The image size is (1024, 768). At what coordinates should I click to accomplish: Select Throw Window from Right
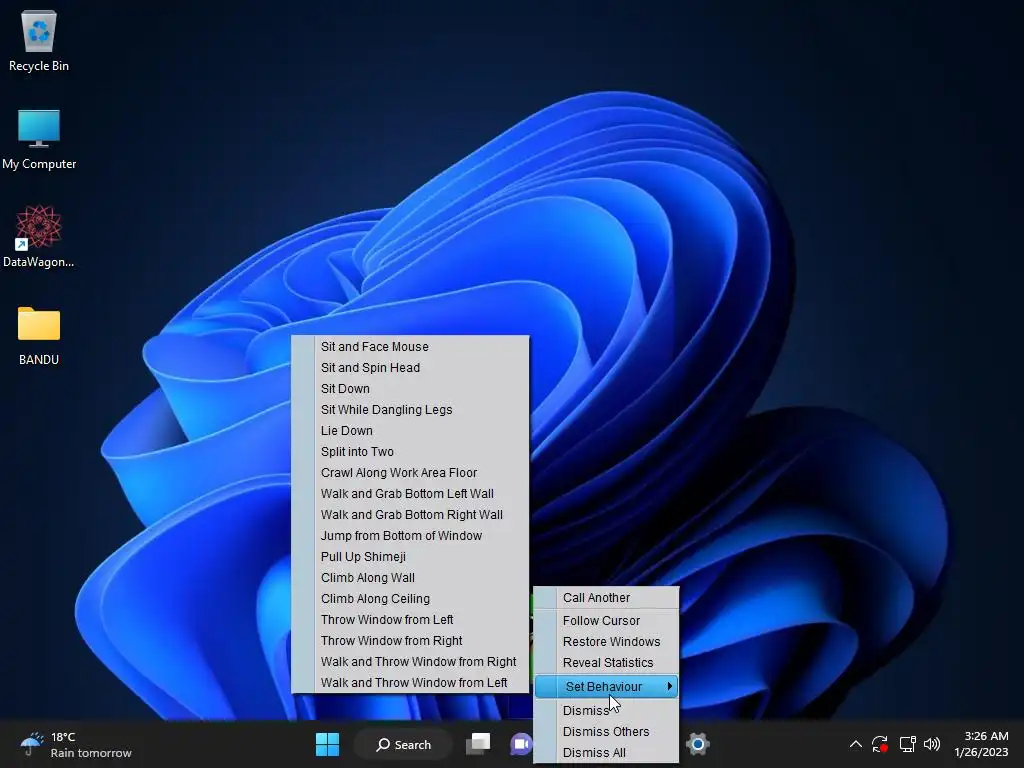(x=410, y=641)
